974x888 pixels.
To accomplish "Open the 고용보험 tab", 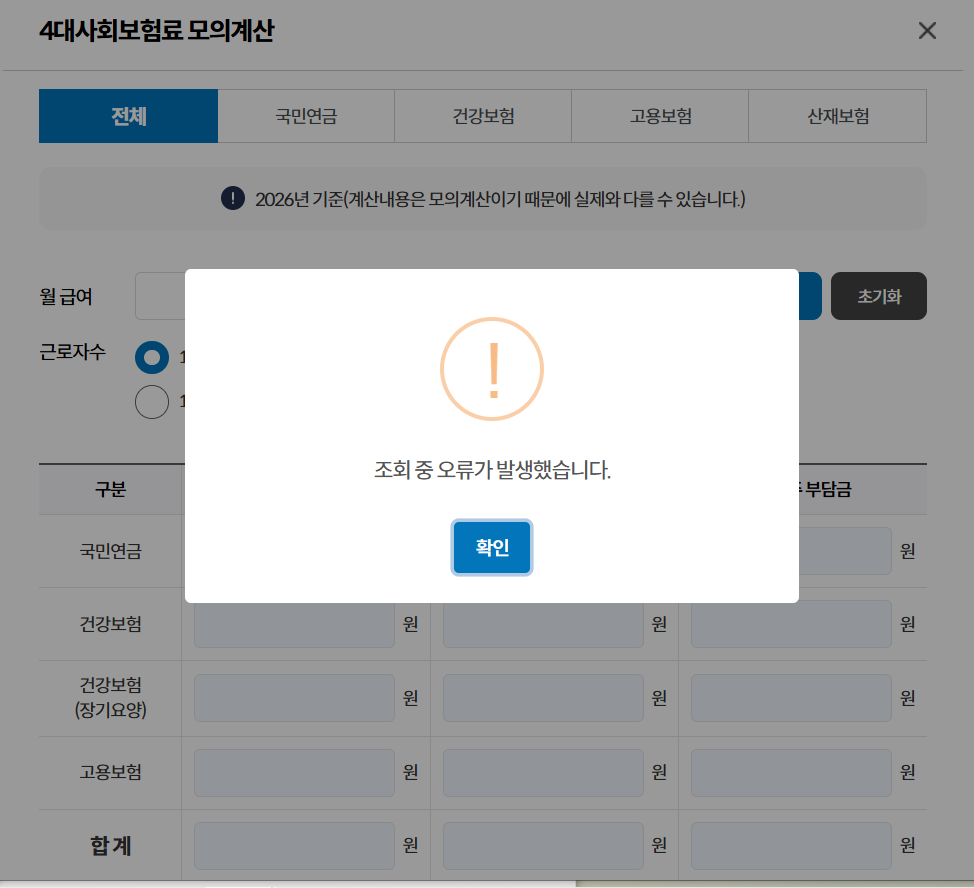I will pos(659,116).
